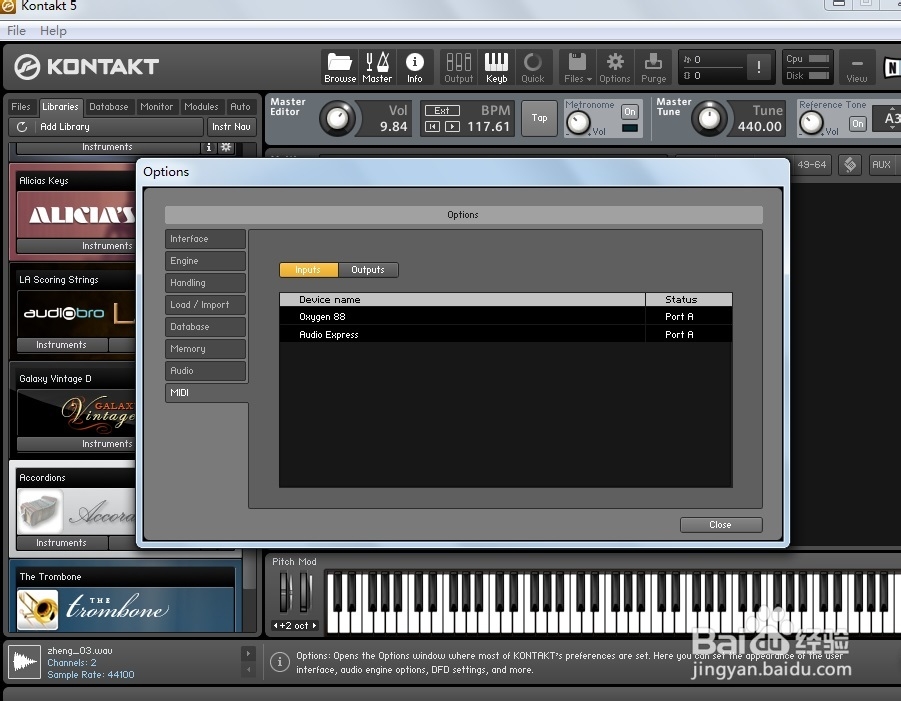Click the Reference Tone Vol knob
The height and width of the screenshot is (701, 901).
coord(811,122)
